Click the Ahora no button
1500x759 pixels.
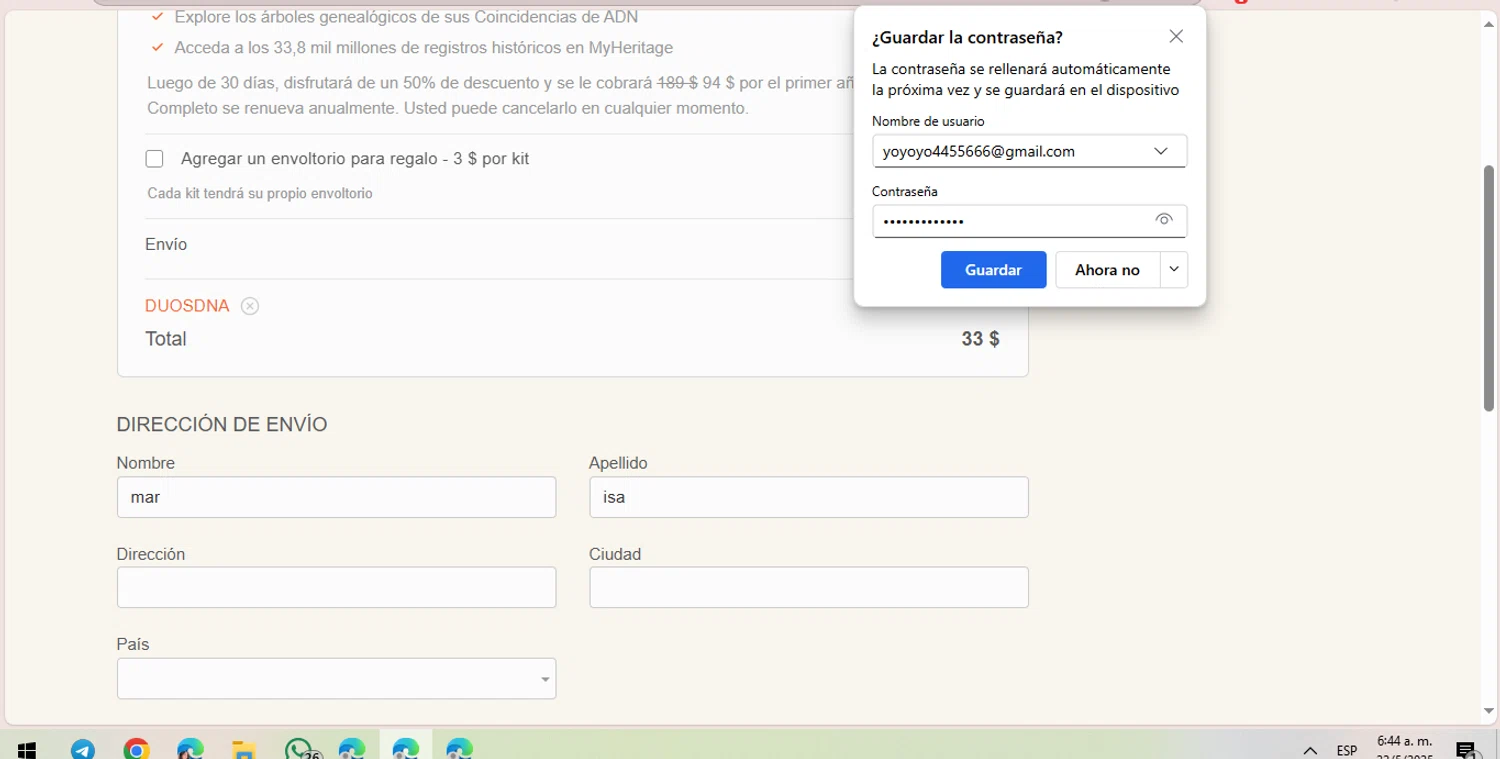1107,270
